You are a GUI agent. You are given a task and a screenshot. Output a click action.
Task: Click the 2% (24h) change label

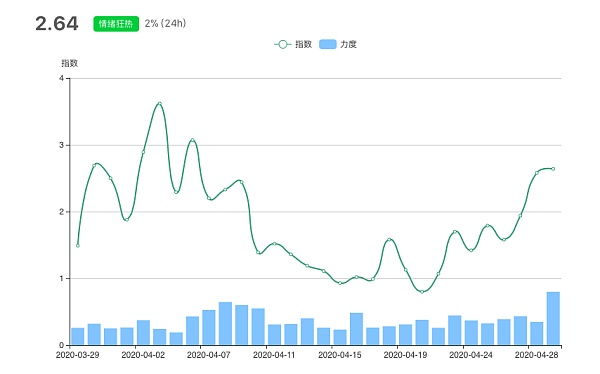[x=165, y=23]
